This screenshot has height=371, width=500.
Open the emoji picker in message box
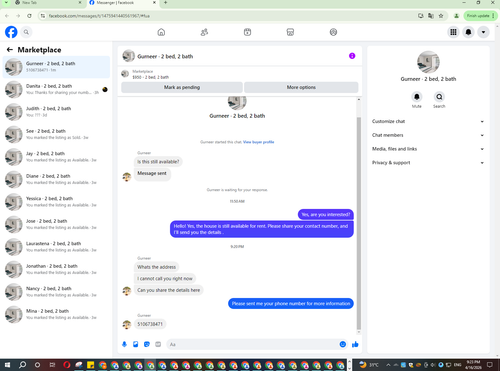[x=343, y=344]
